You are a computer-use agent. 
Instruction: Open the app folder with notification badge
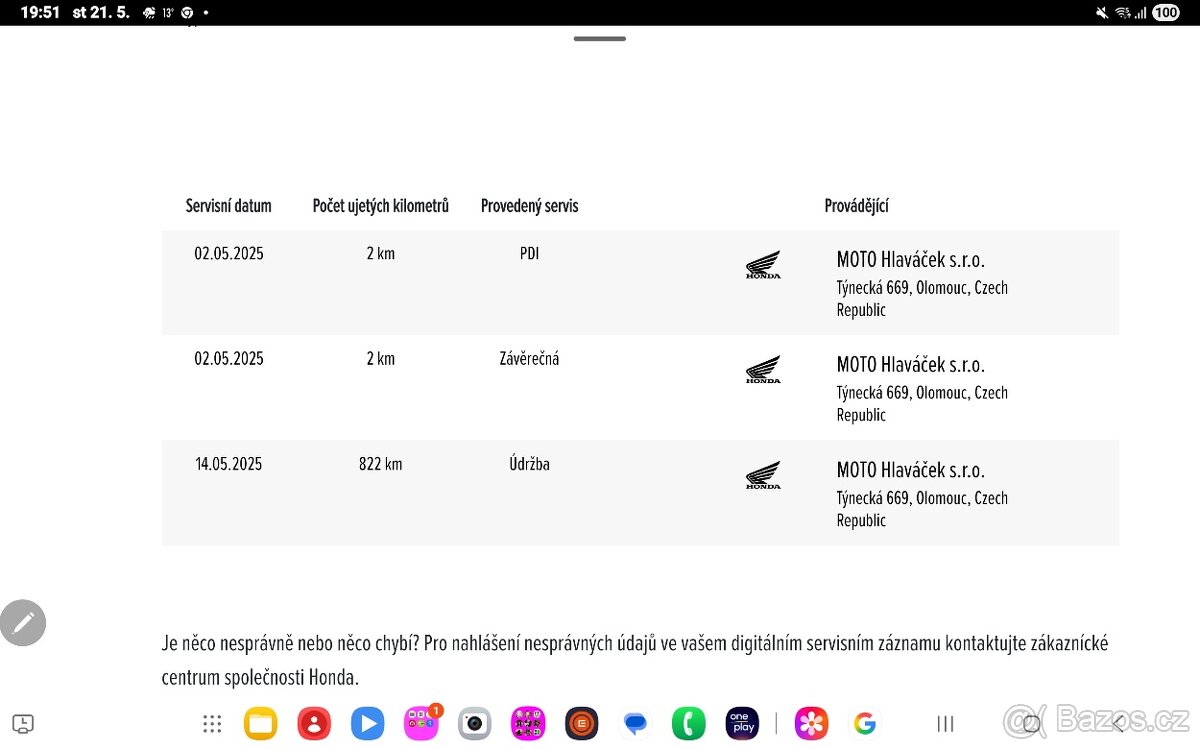tap(421, 723)
